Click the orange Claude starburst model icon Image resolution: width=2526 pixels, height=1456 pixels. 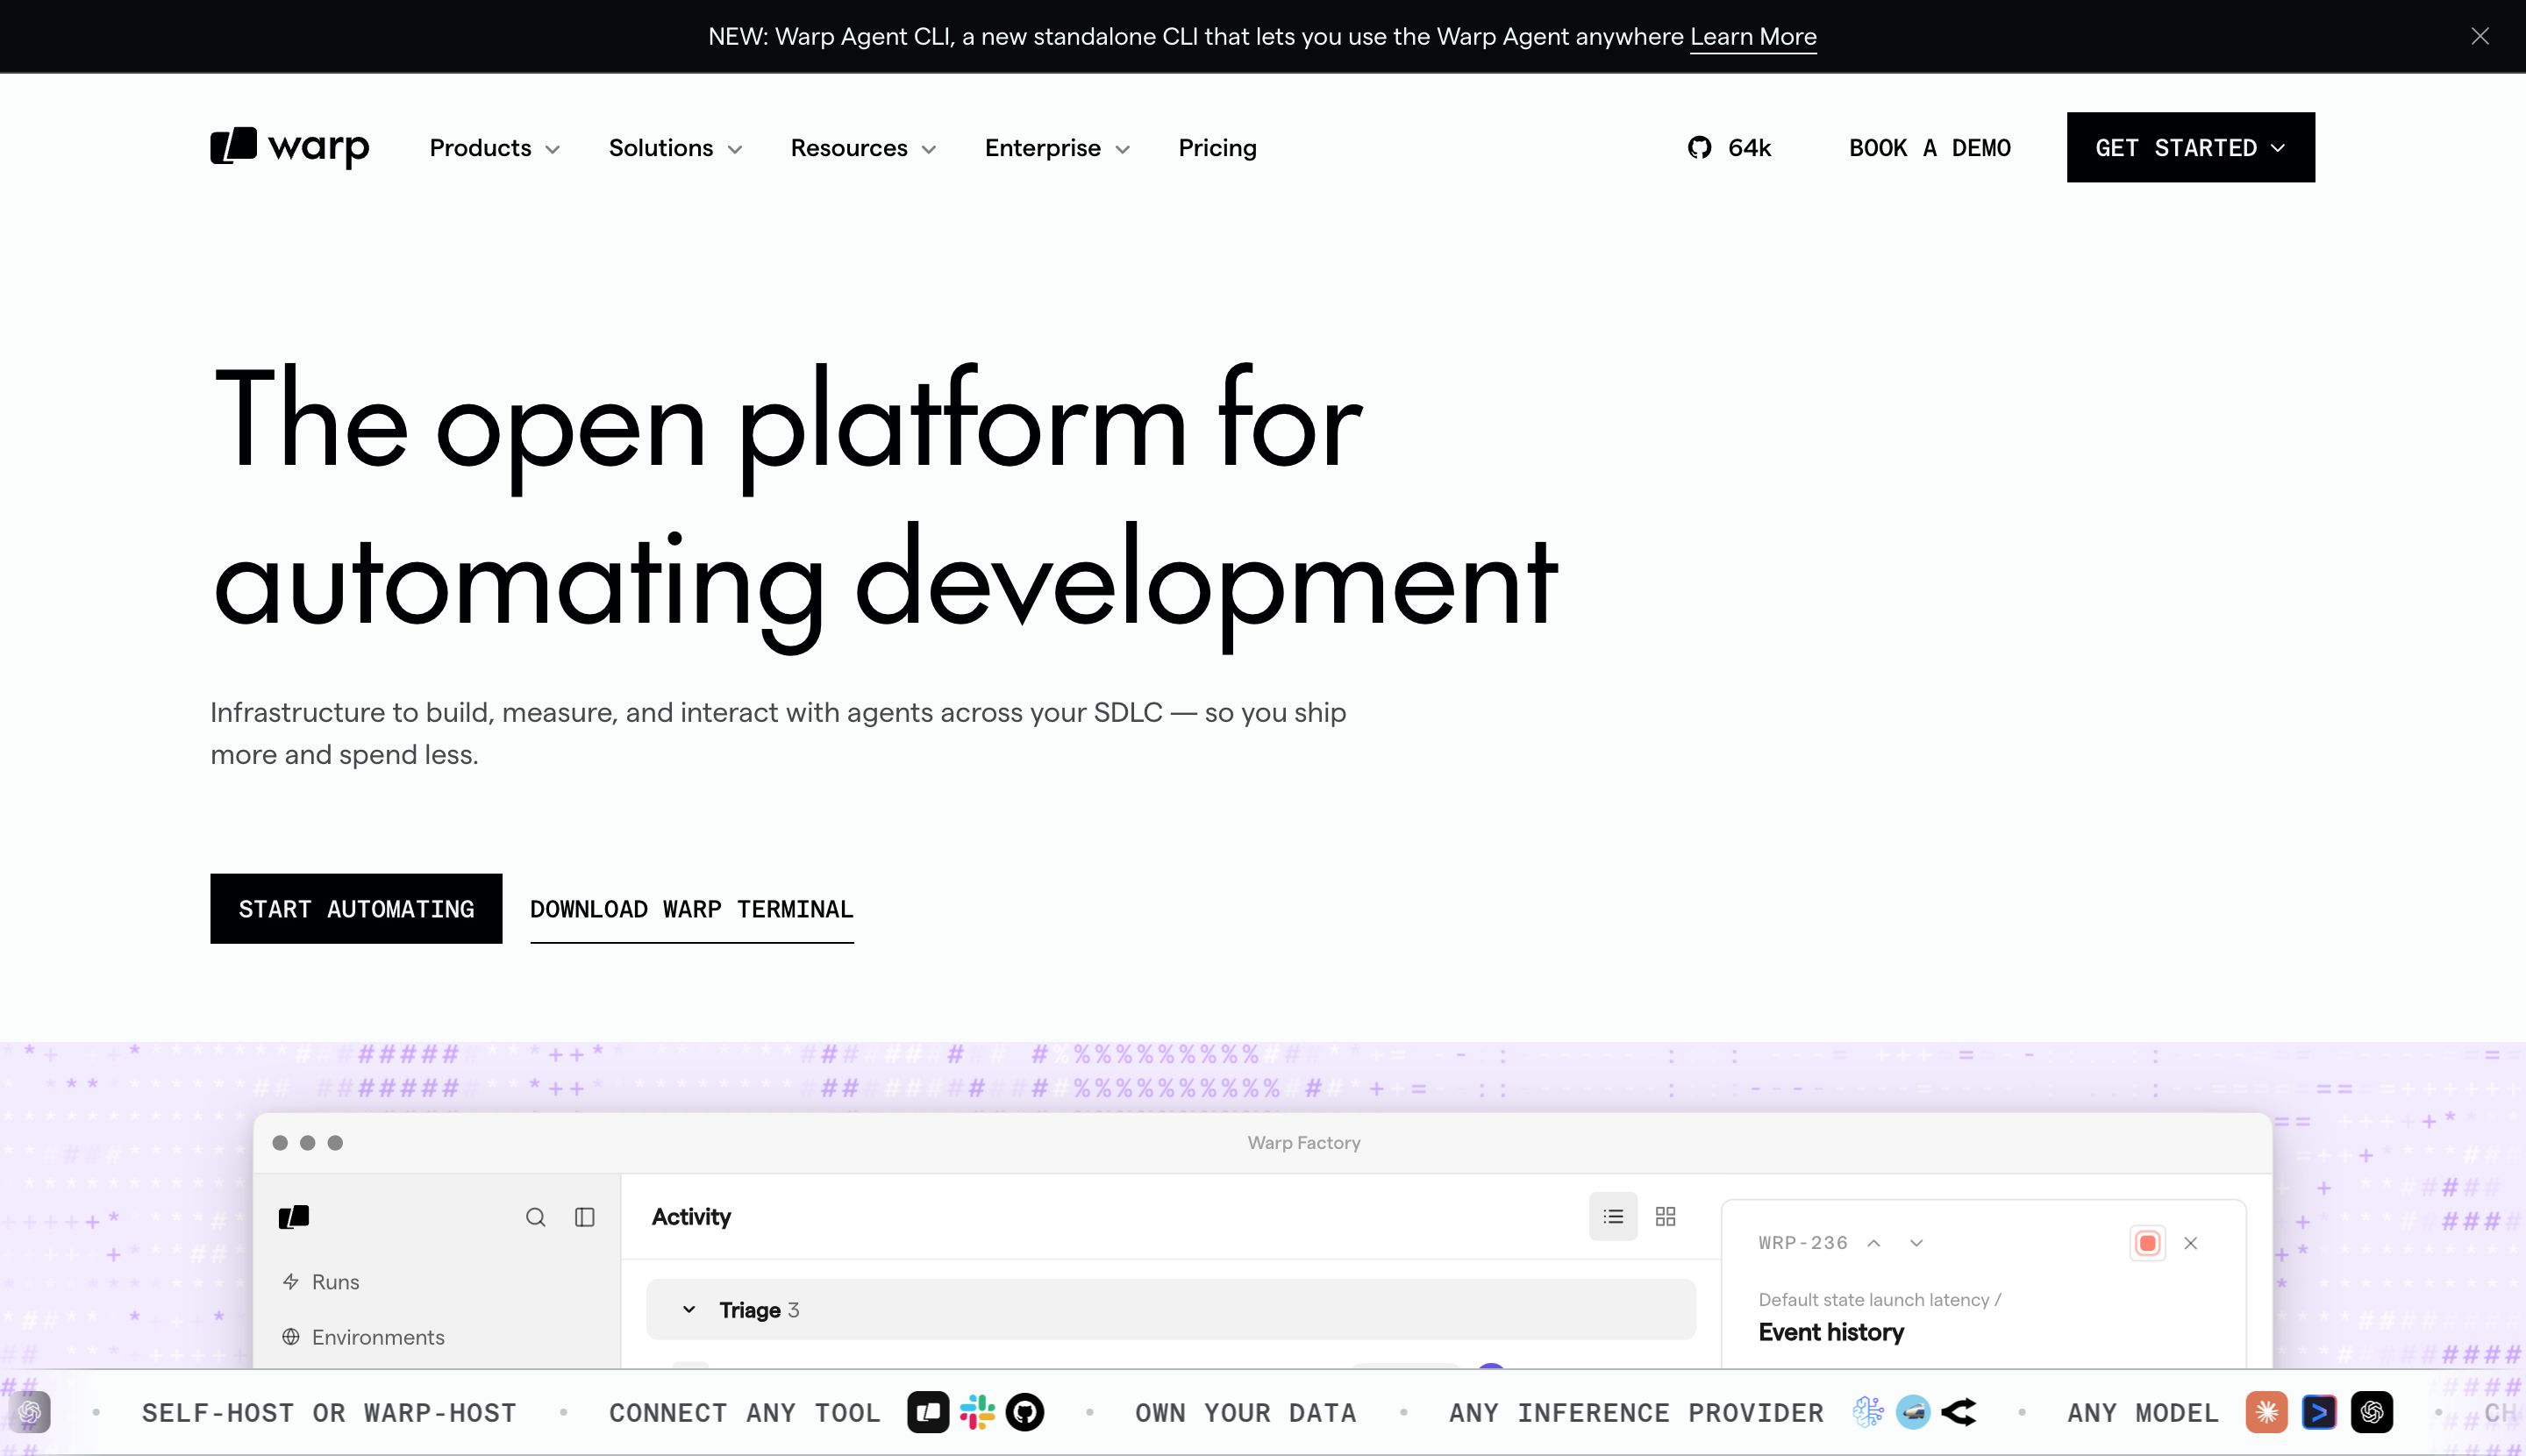pyautogui.click(x=2266, y=1412)
